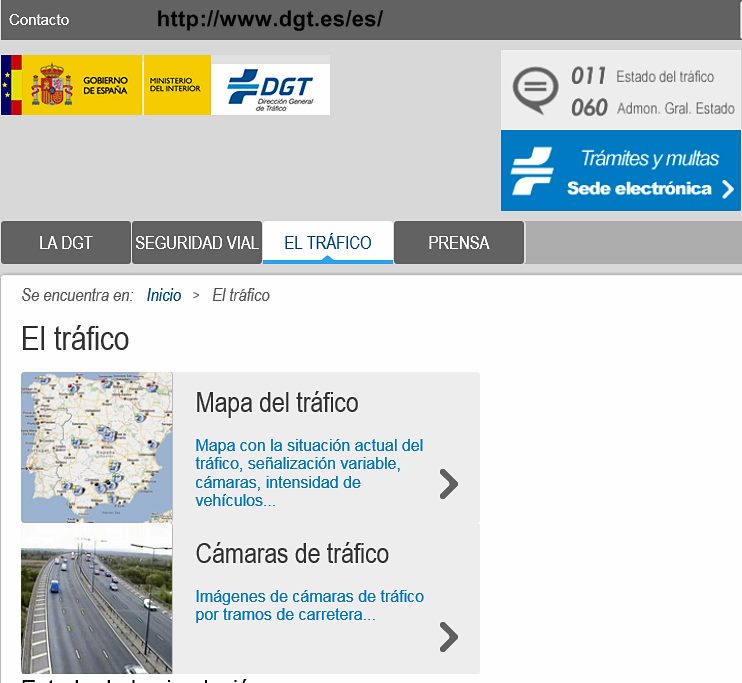Viewport: 742px width, 683px height.
Task: Expand Mapa del tráfico chevron arrow
Action: click(449, 484)
